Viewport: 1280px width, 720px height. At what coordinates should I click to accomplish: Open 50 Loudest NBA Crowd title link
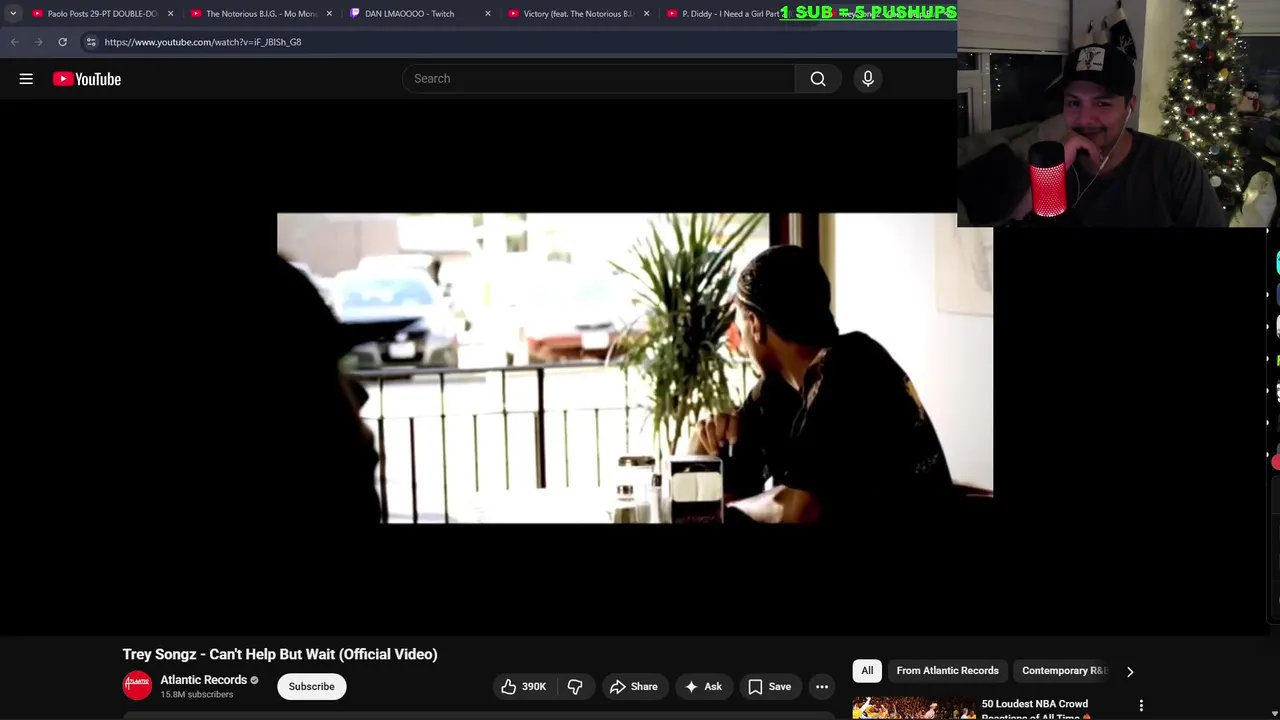click(1035, 709)
